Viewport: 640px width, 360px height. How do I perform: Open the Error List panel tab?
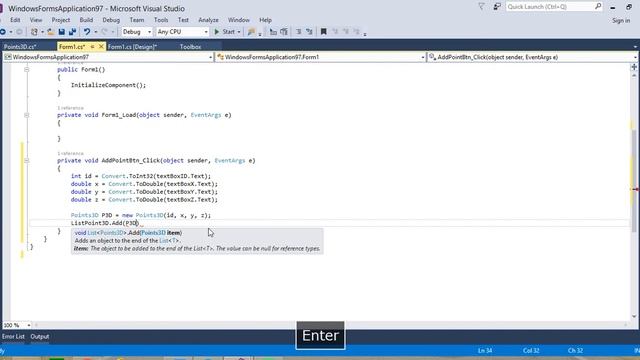13,337
